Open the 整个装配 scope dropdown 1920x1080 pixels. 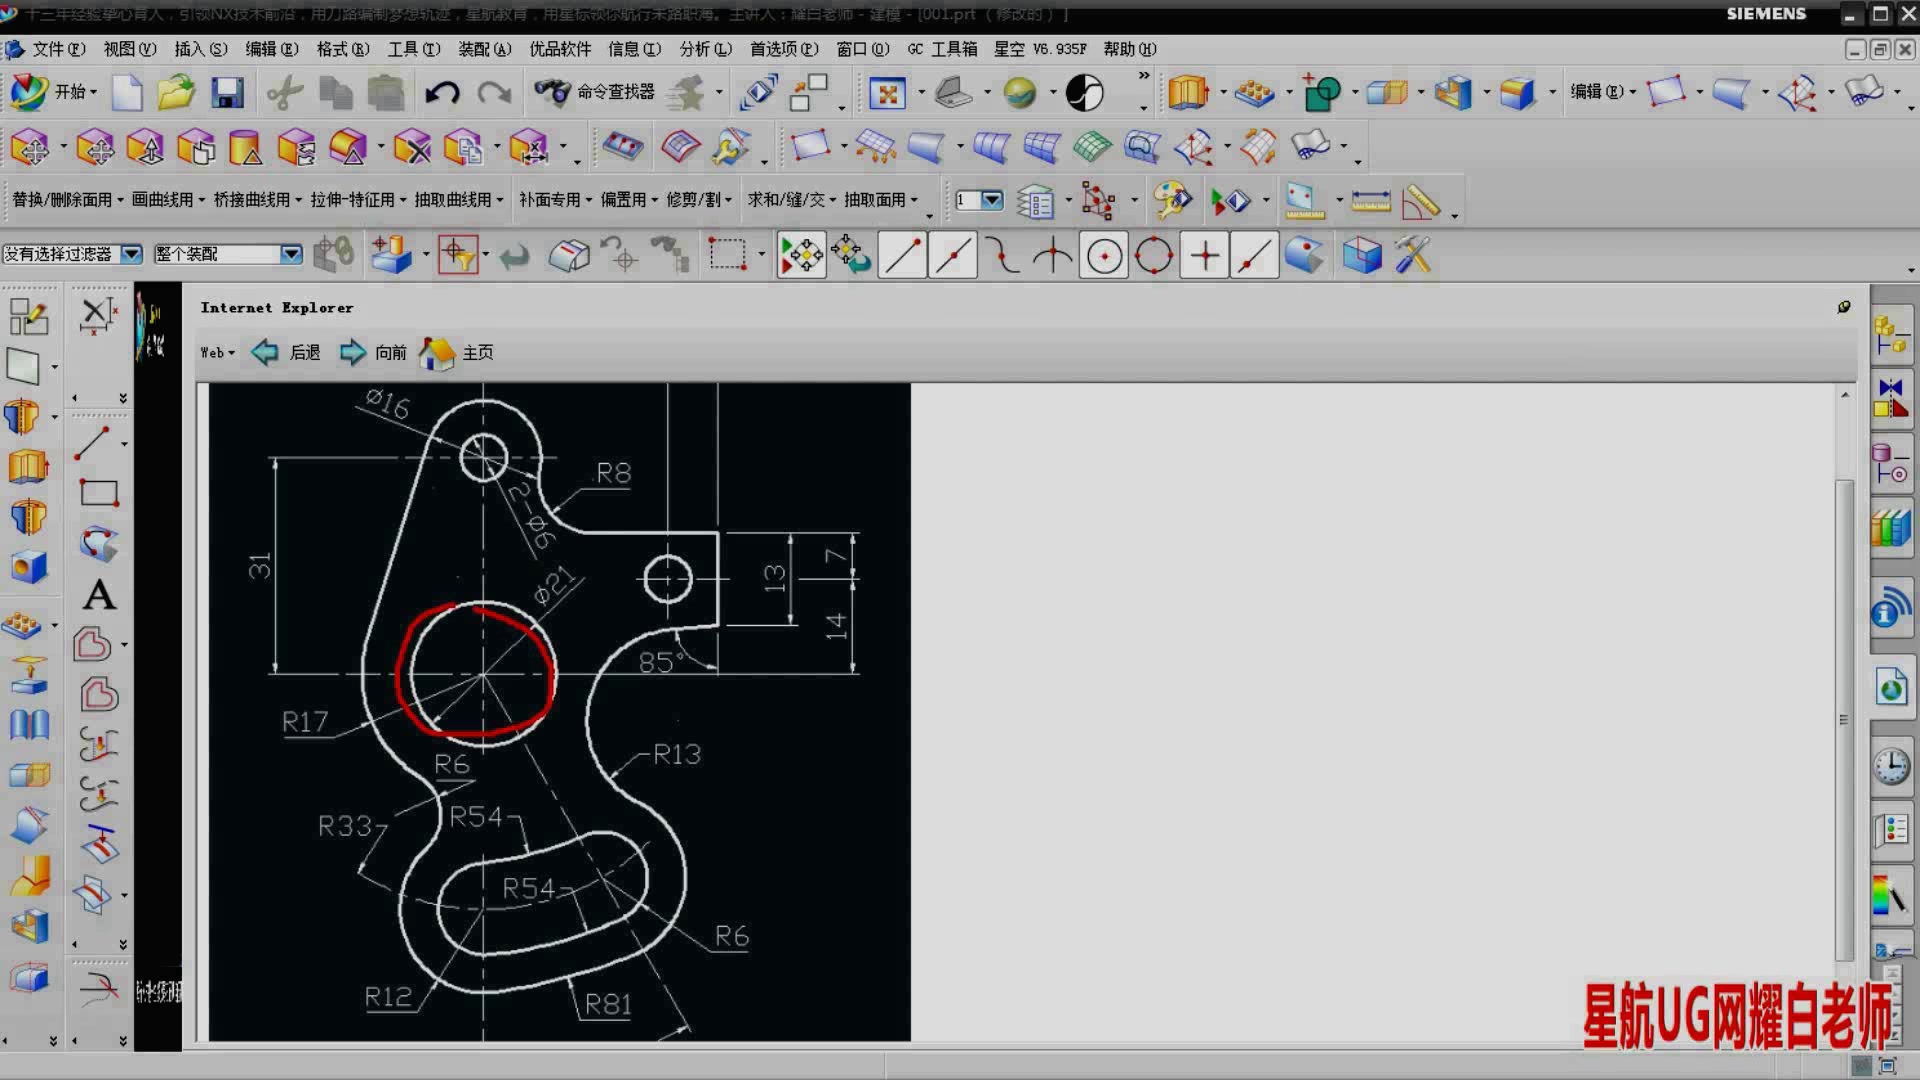[x=290, y=254]
